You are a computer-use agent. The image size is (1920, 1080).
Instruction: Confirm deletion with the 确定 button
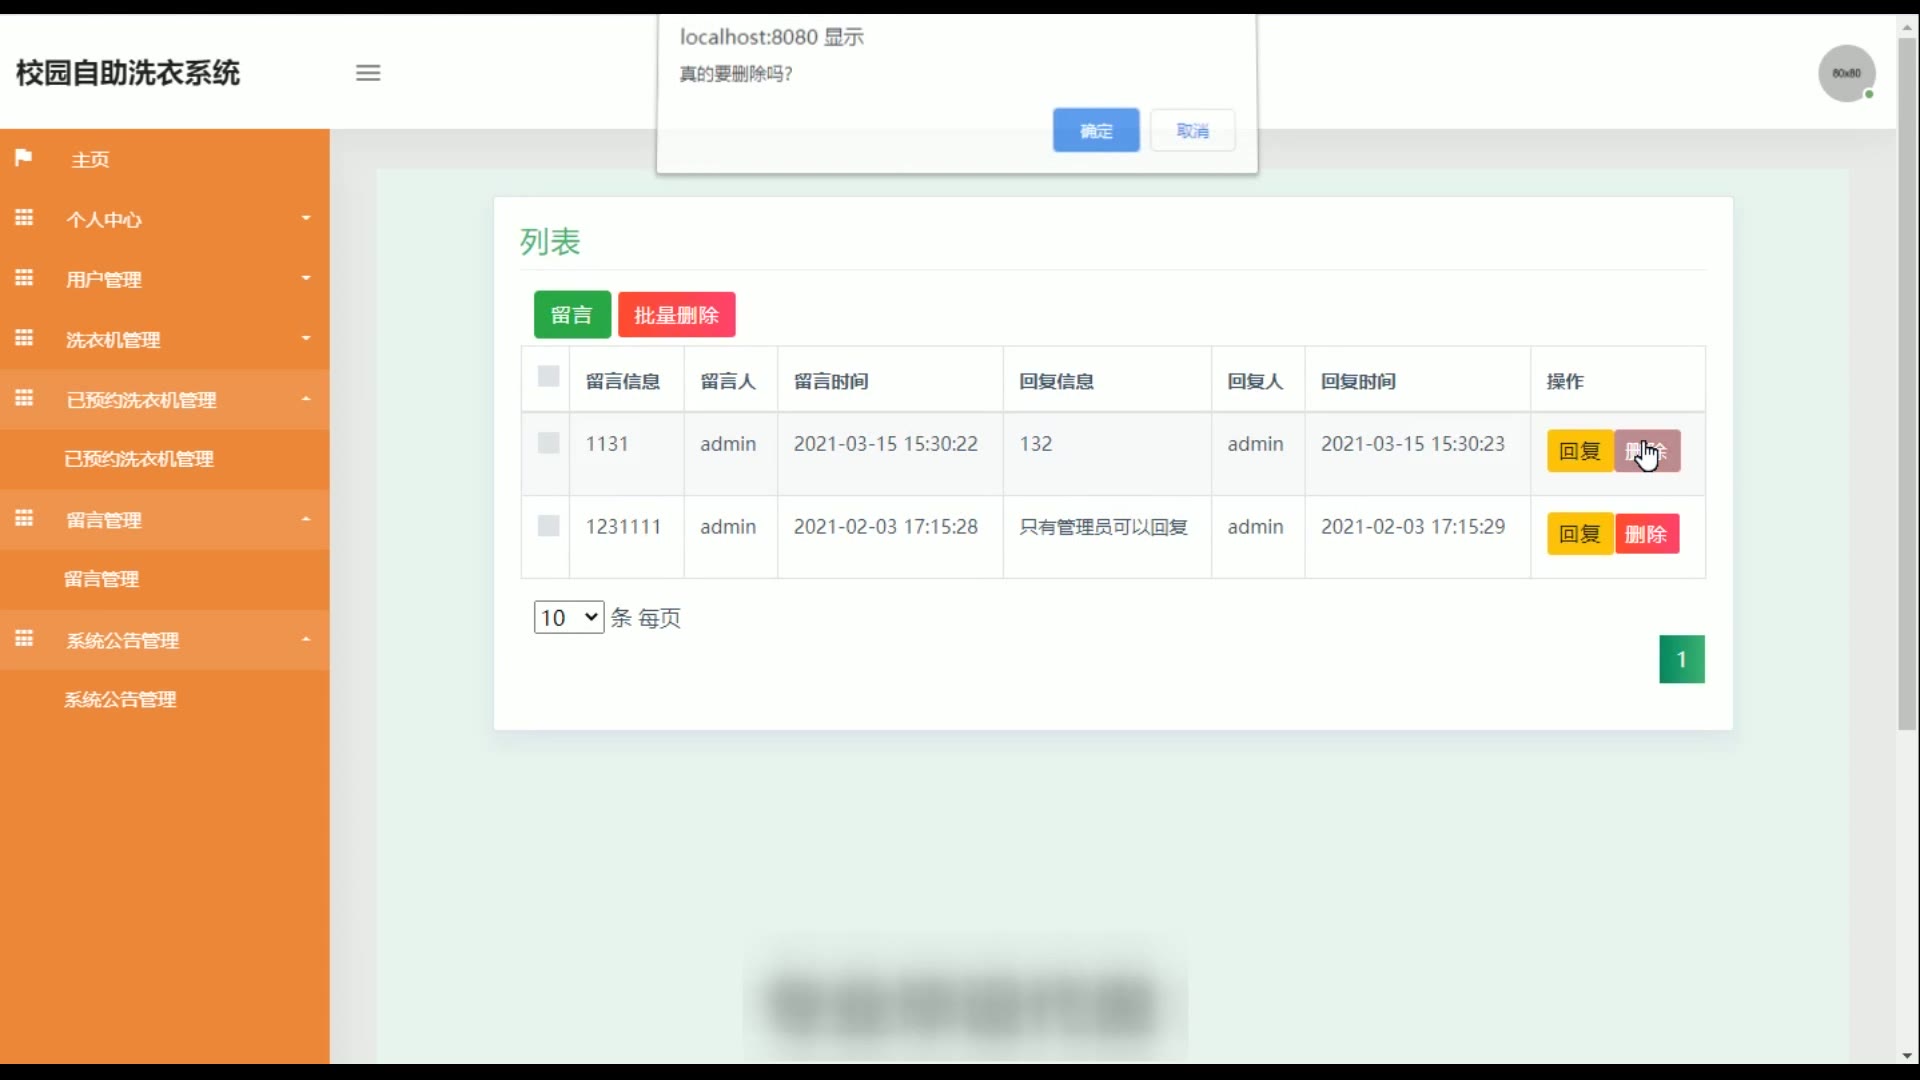(x=1095, y=130)
